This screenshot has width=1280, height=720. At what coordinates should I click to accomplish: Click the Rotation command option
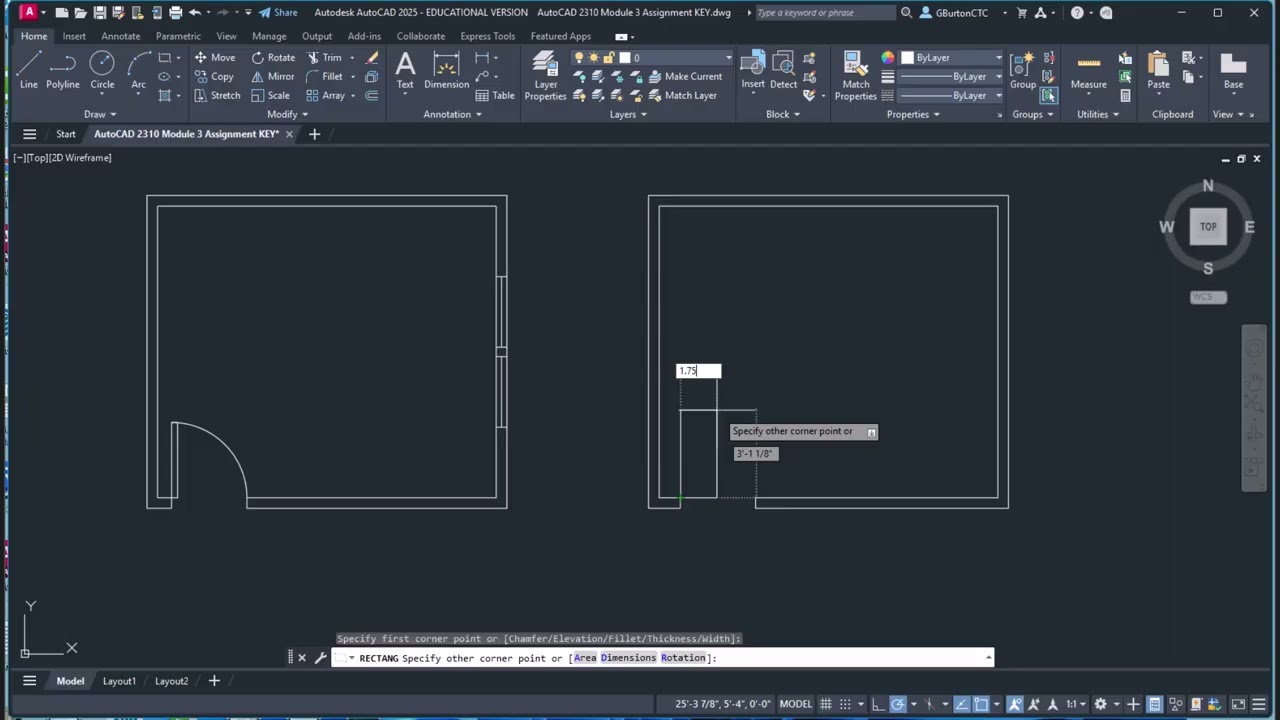pyautogui.click(x=684, y=658)
